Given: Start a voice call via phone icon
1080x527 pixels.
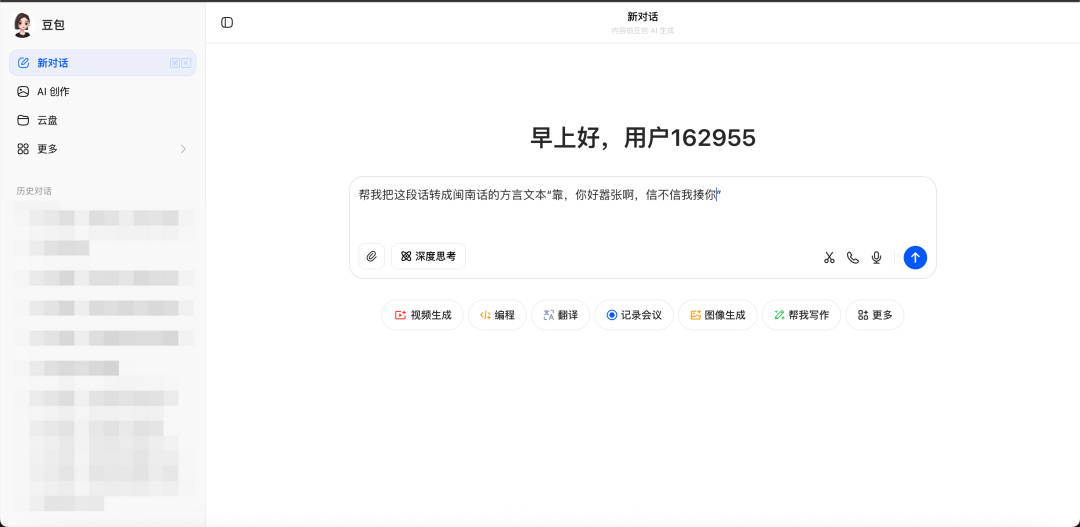Looking at the screenshot, I should (x=853, y=258).
